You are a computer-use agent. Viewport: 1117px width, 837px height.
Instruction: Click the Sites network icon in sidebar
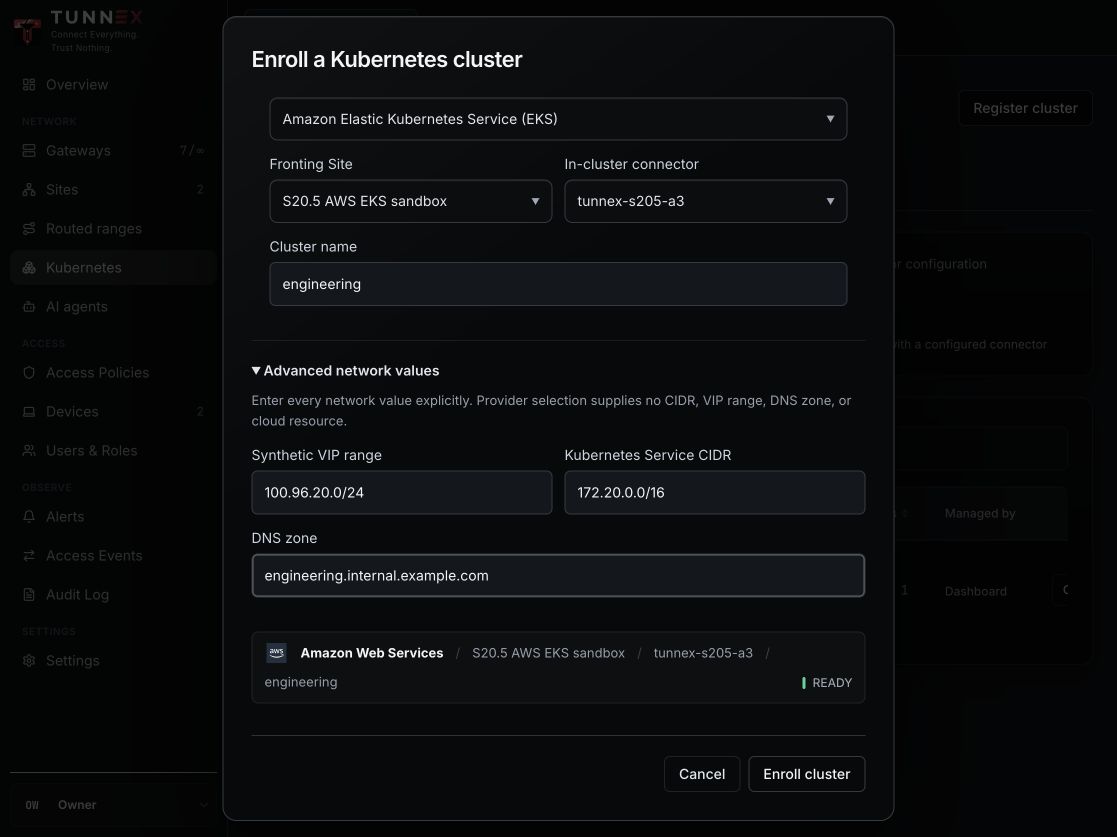(x=28, y=189)
